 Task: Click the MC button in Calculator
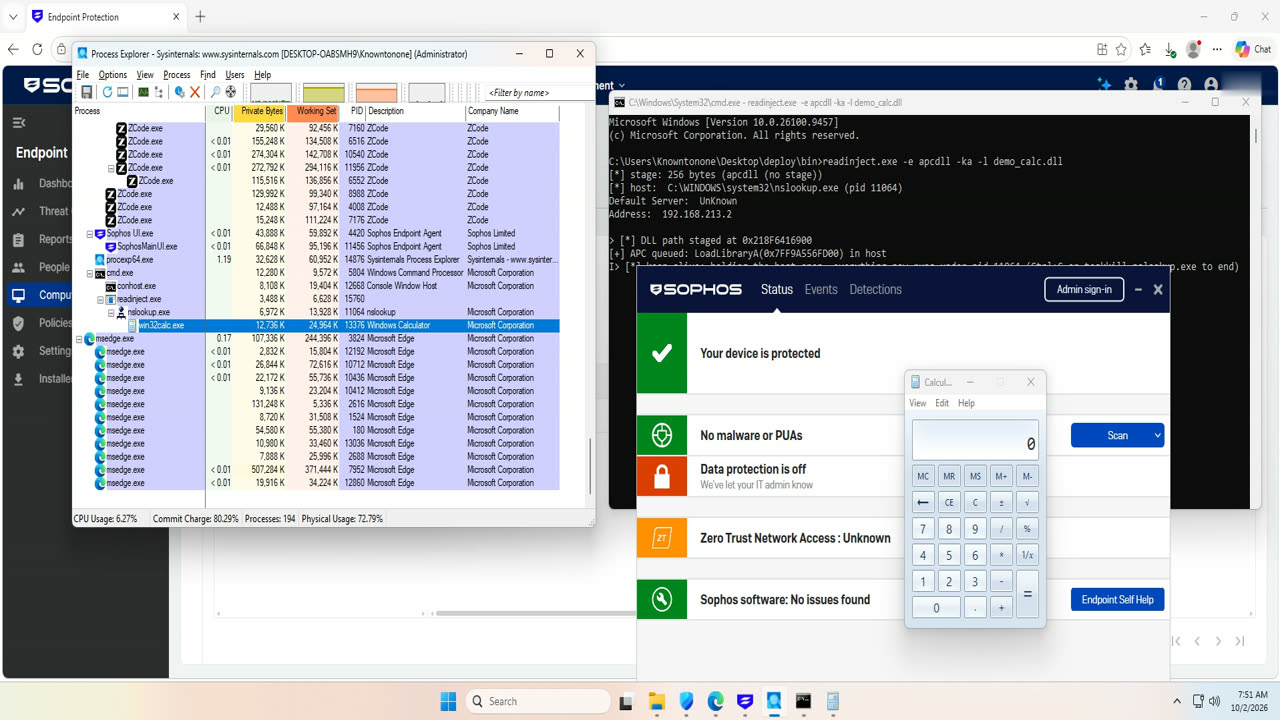click(x=923, y=476)
